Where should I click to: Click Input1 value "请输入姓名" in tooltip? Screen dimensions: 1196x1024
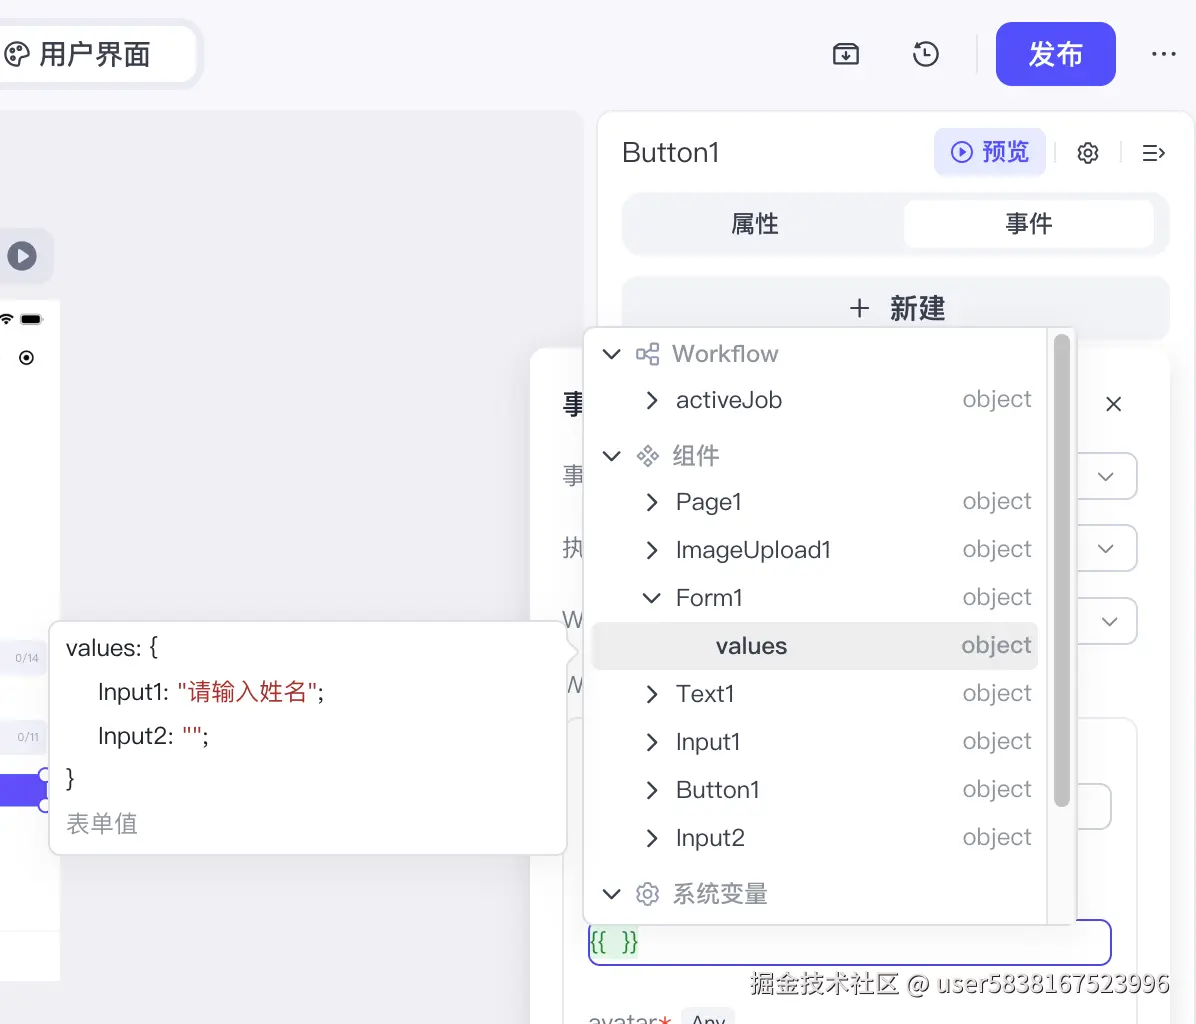click(x=247, y=692)
